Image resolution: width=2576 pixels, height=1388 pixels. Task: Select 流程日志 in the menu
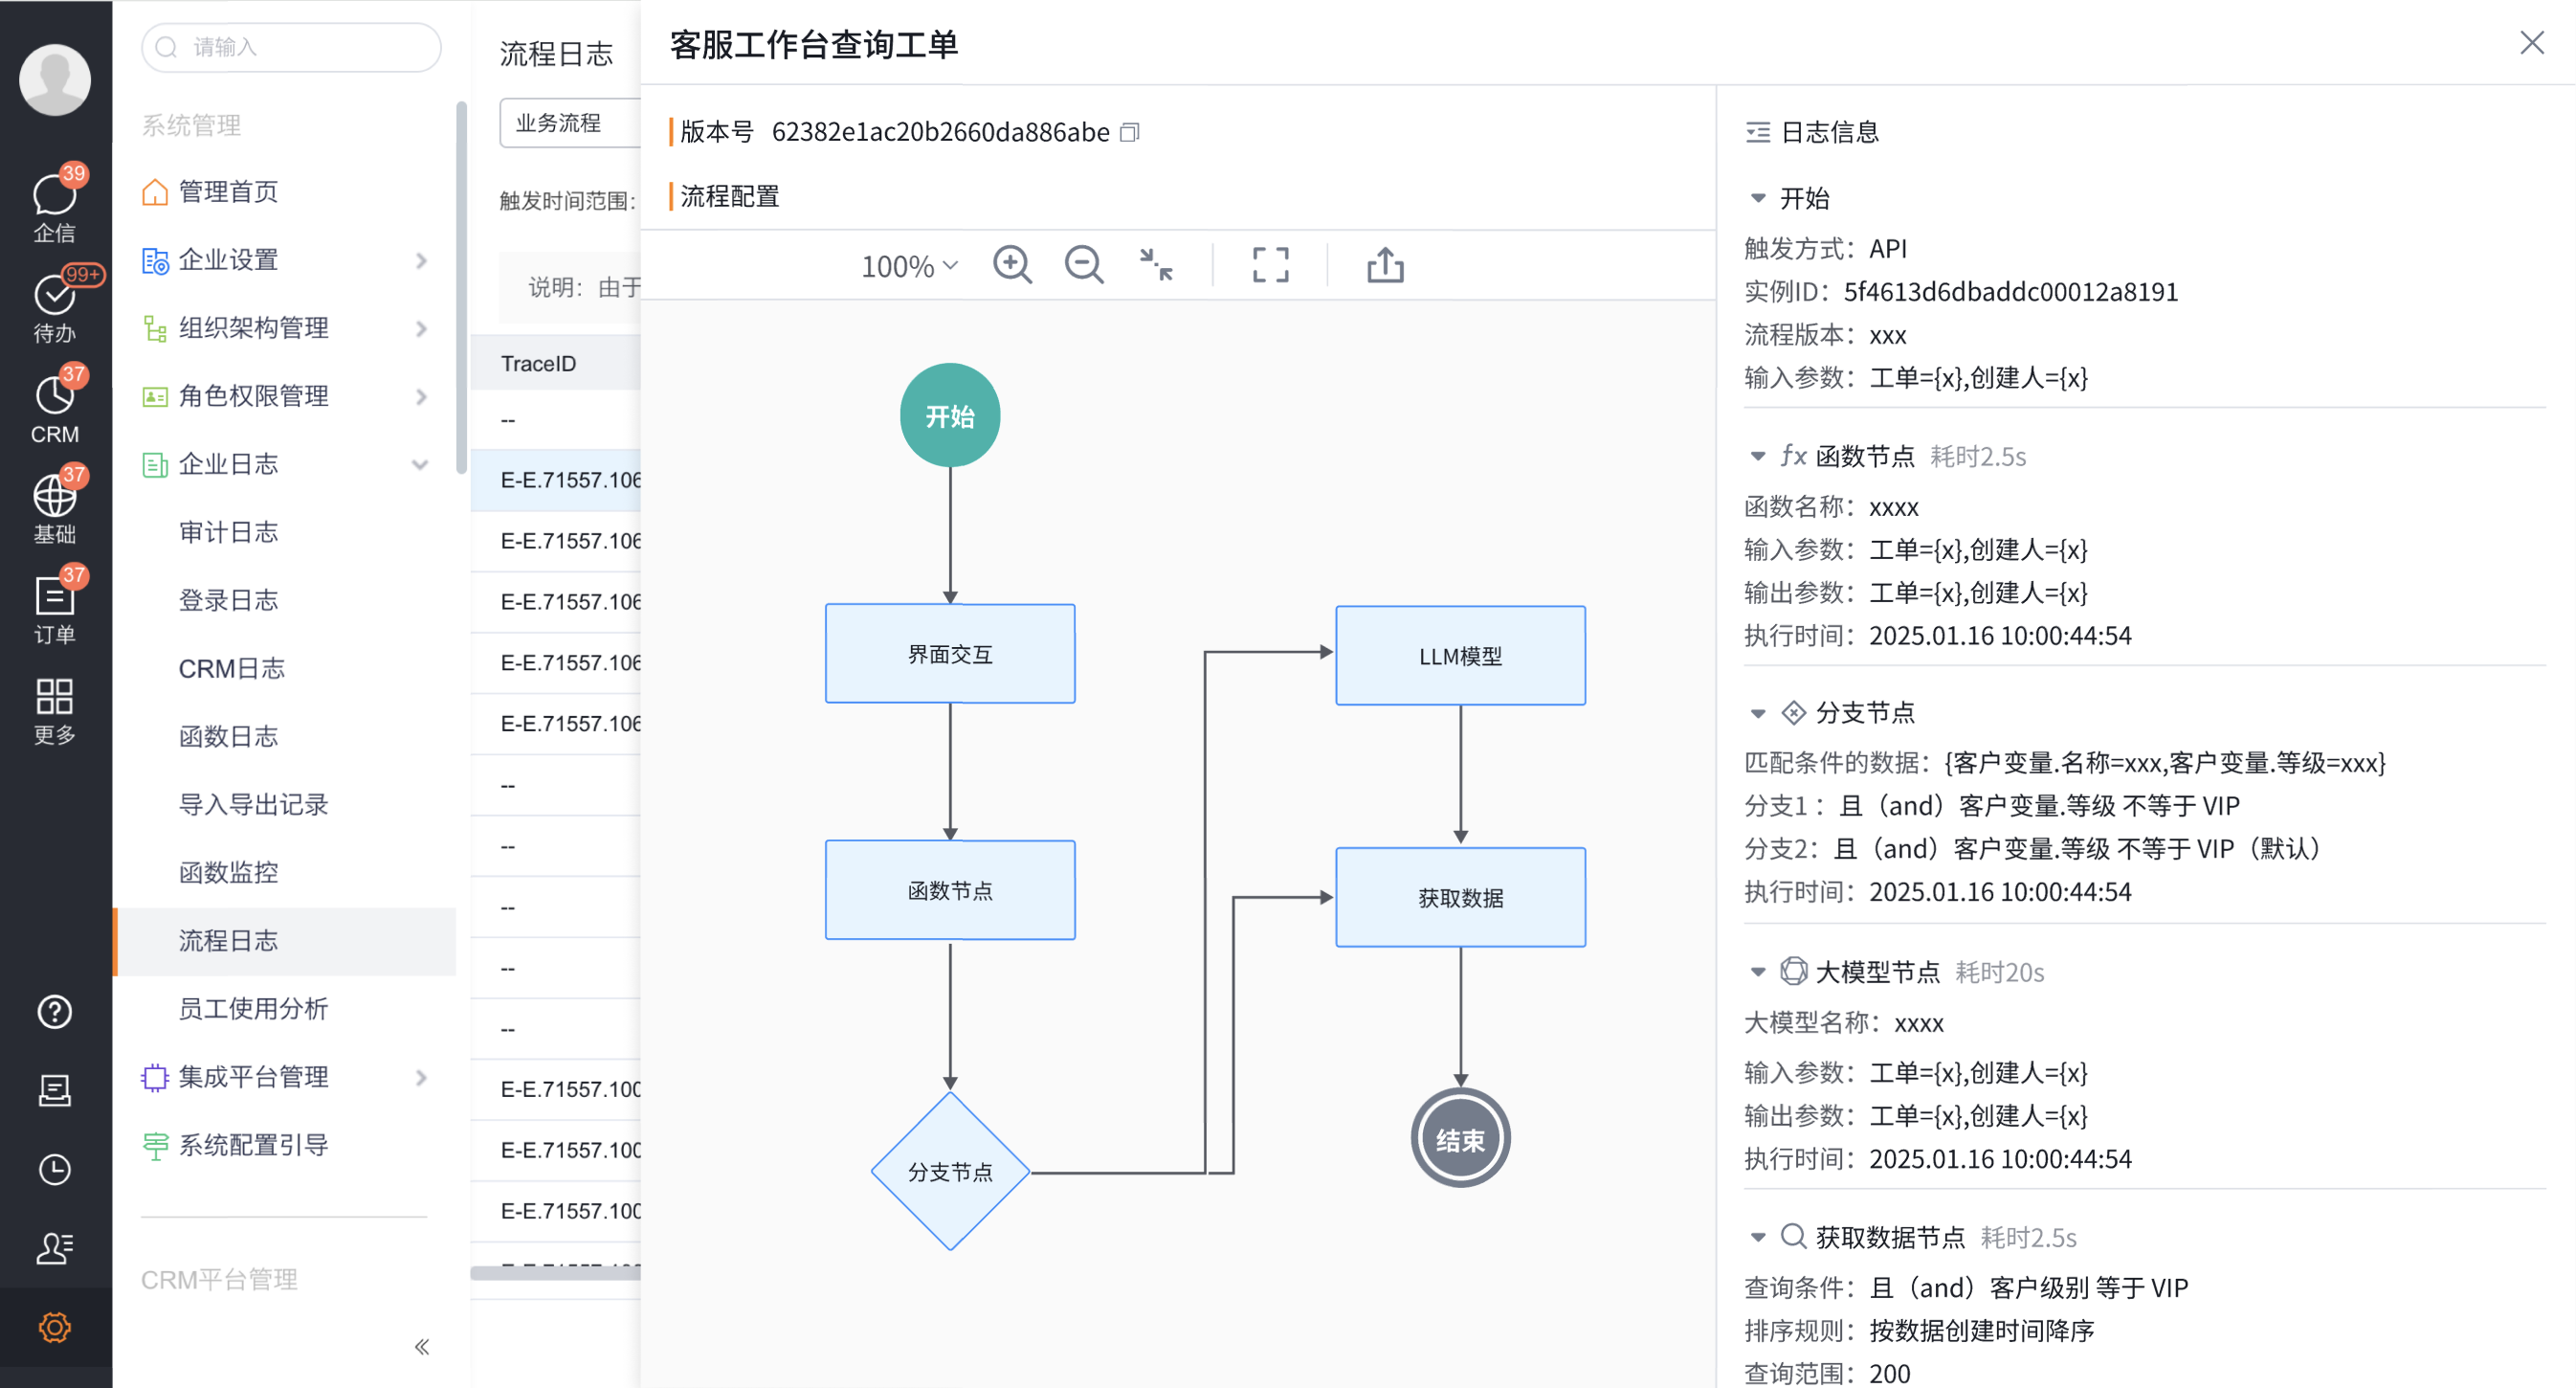click(x=285, y=941)
